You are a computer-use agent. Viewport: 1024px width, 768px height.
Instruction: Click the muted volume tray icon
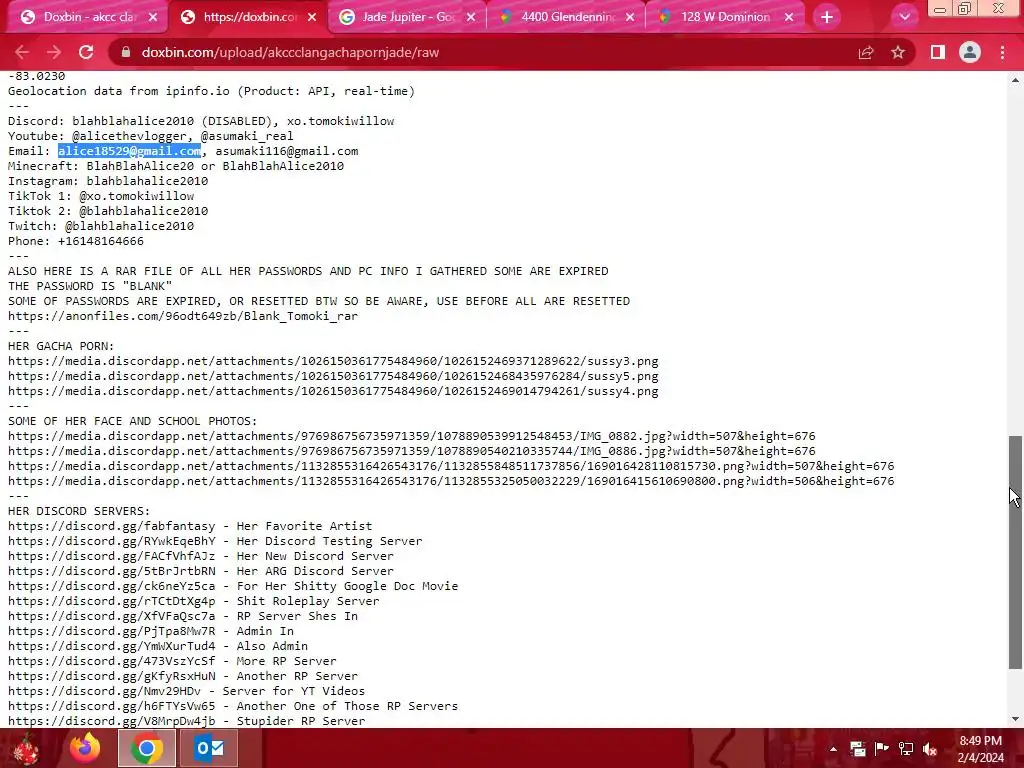930,748
